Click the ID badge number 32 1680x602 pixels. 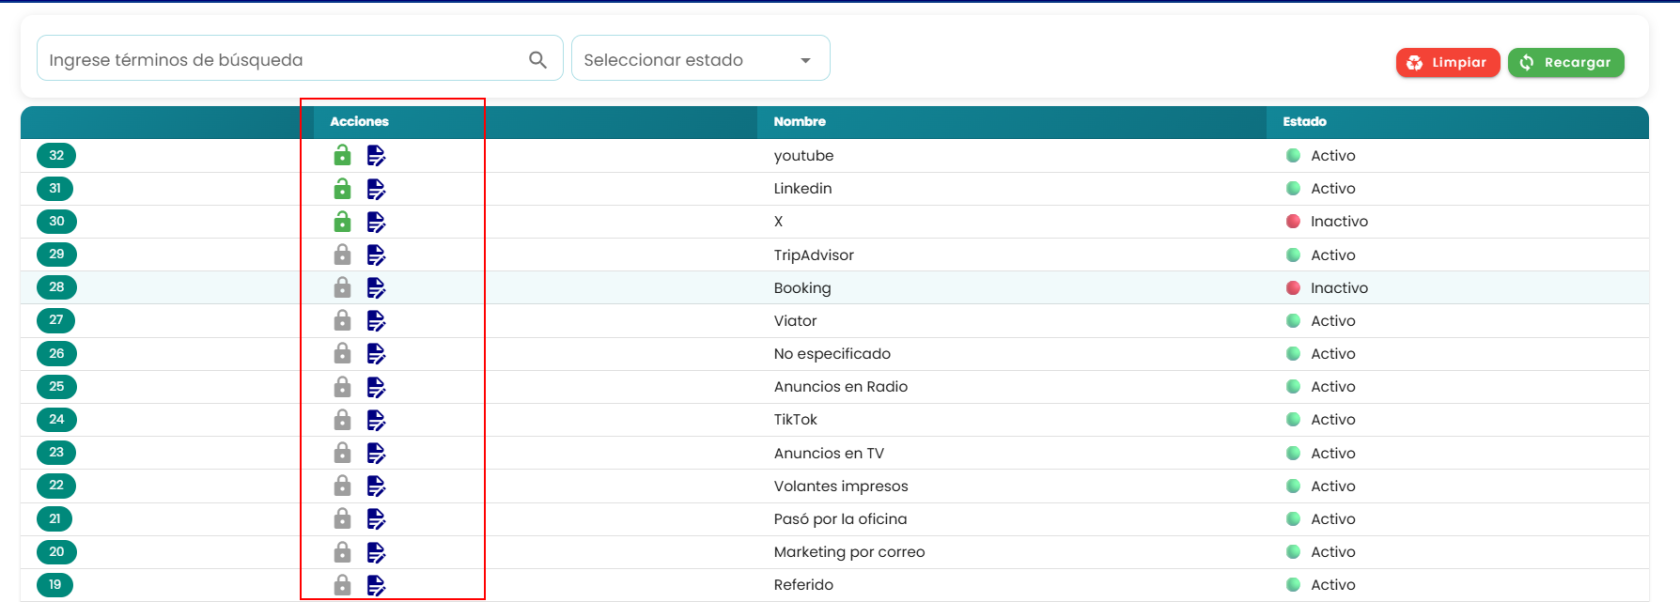click(x=56, y=155)
